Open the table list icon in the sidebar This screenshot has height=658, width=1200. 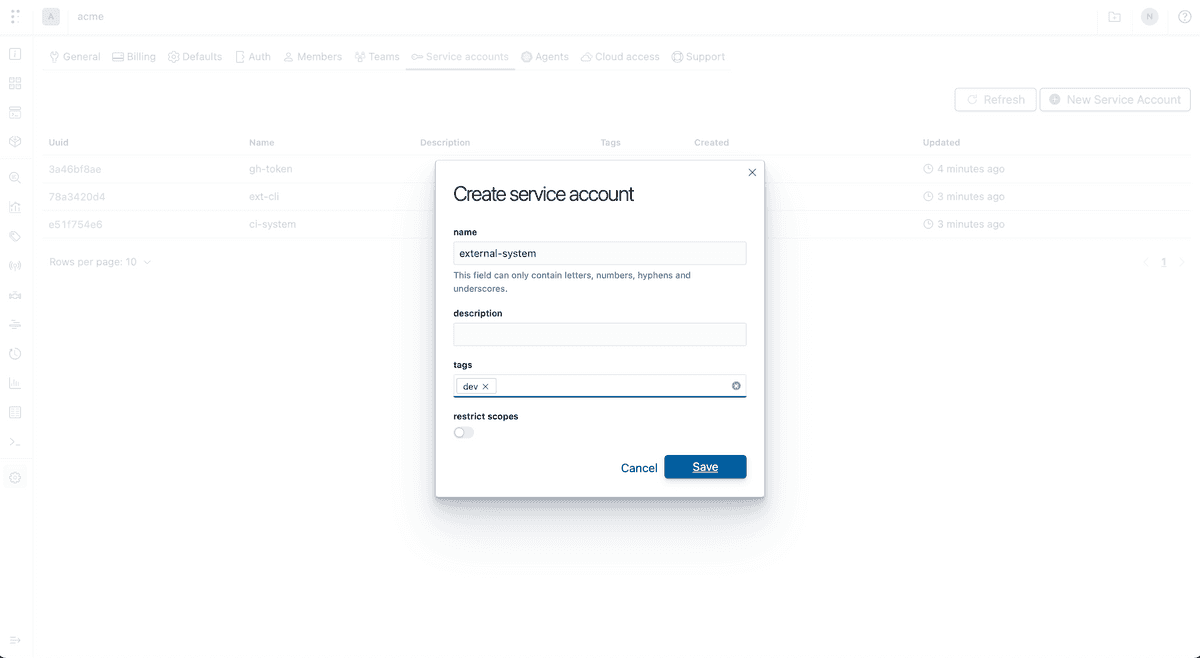[x=15, y=412]
